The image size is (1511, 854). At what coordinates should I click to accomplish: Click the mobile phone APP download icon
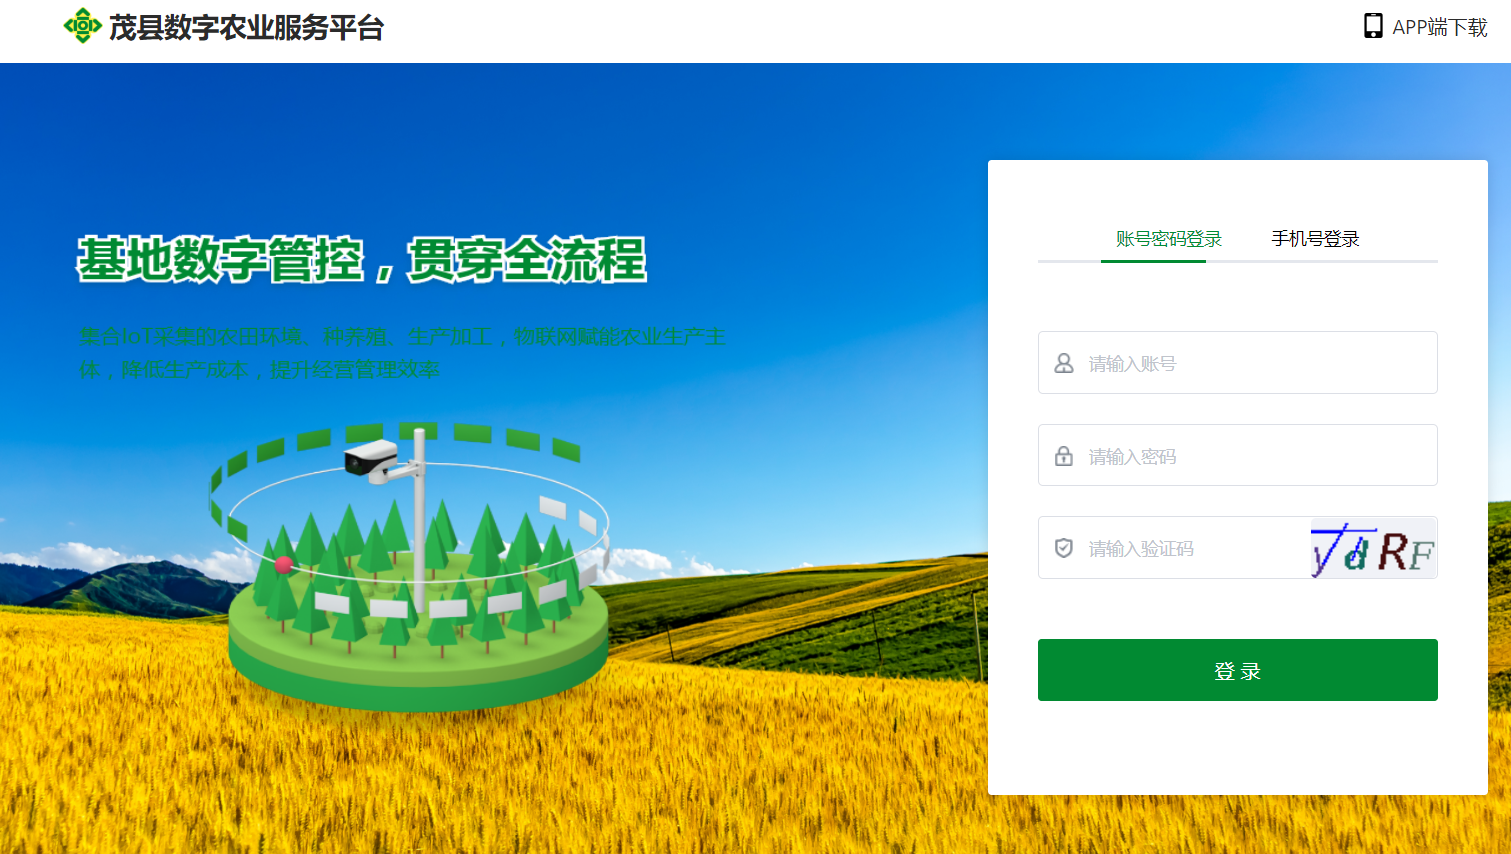(1373, 26)
